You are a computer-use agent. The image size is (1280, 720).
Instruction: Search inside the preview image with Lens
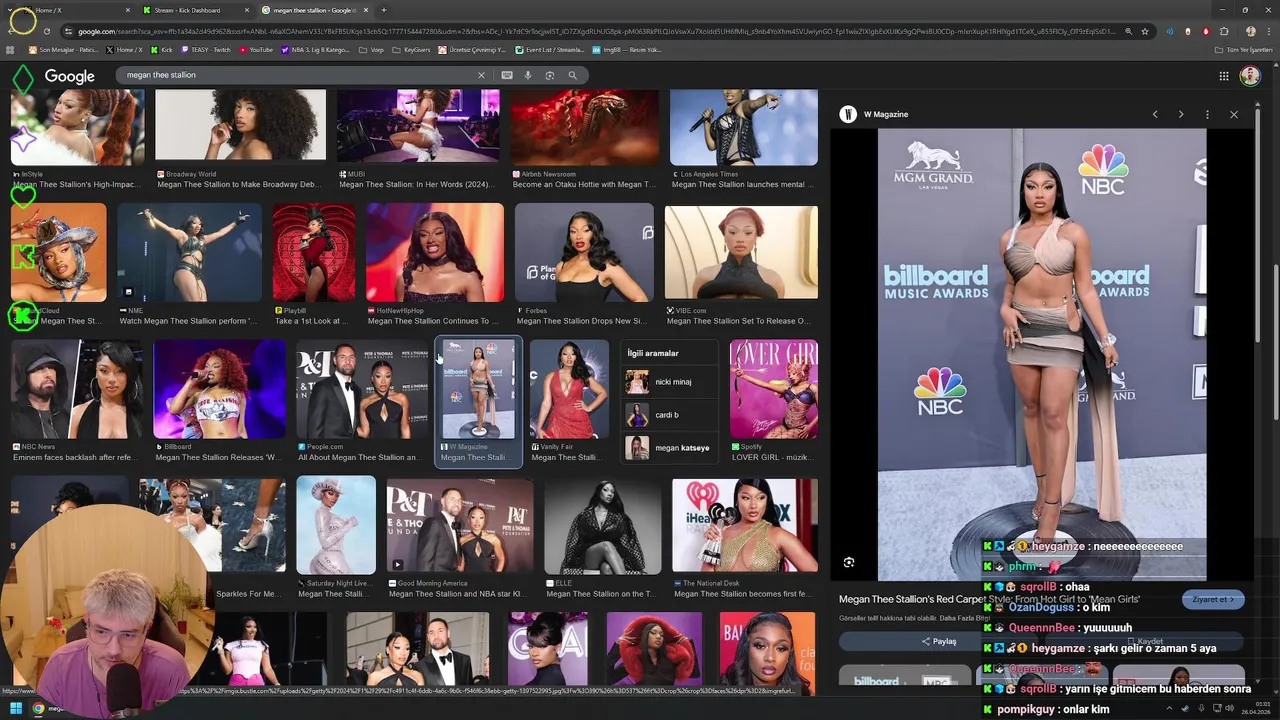point(849,563)
